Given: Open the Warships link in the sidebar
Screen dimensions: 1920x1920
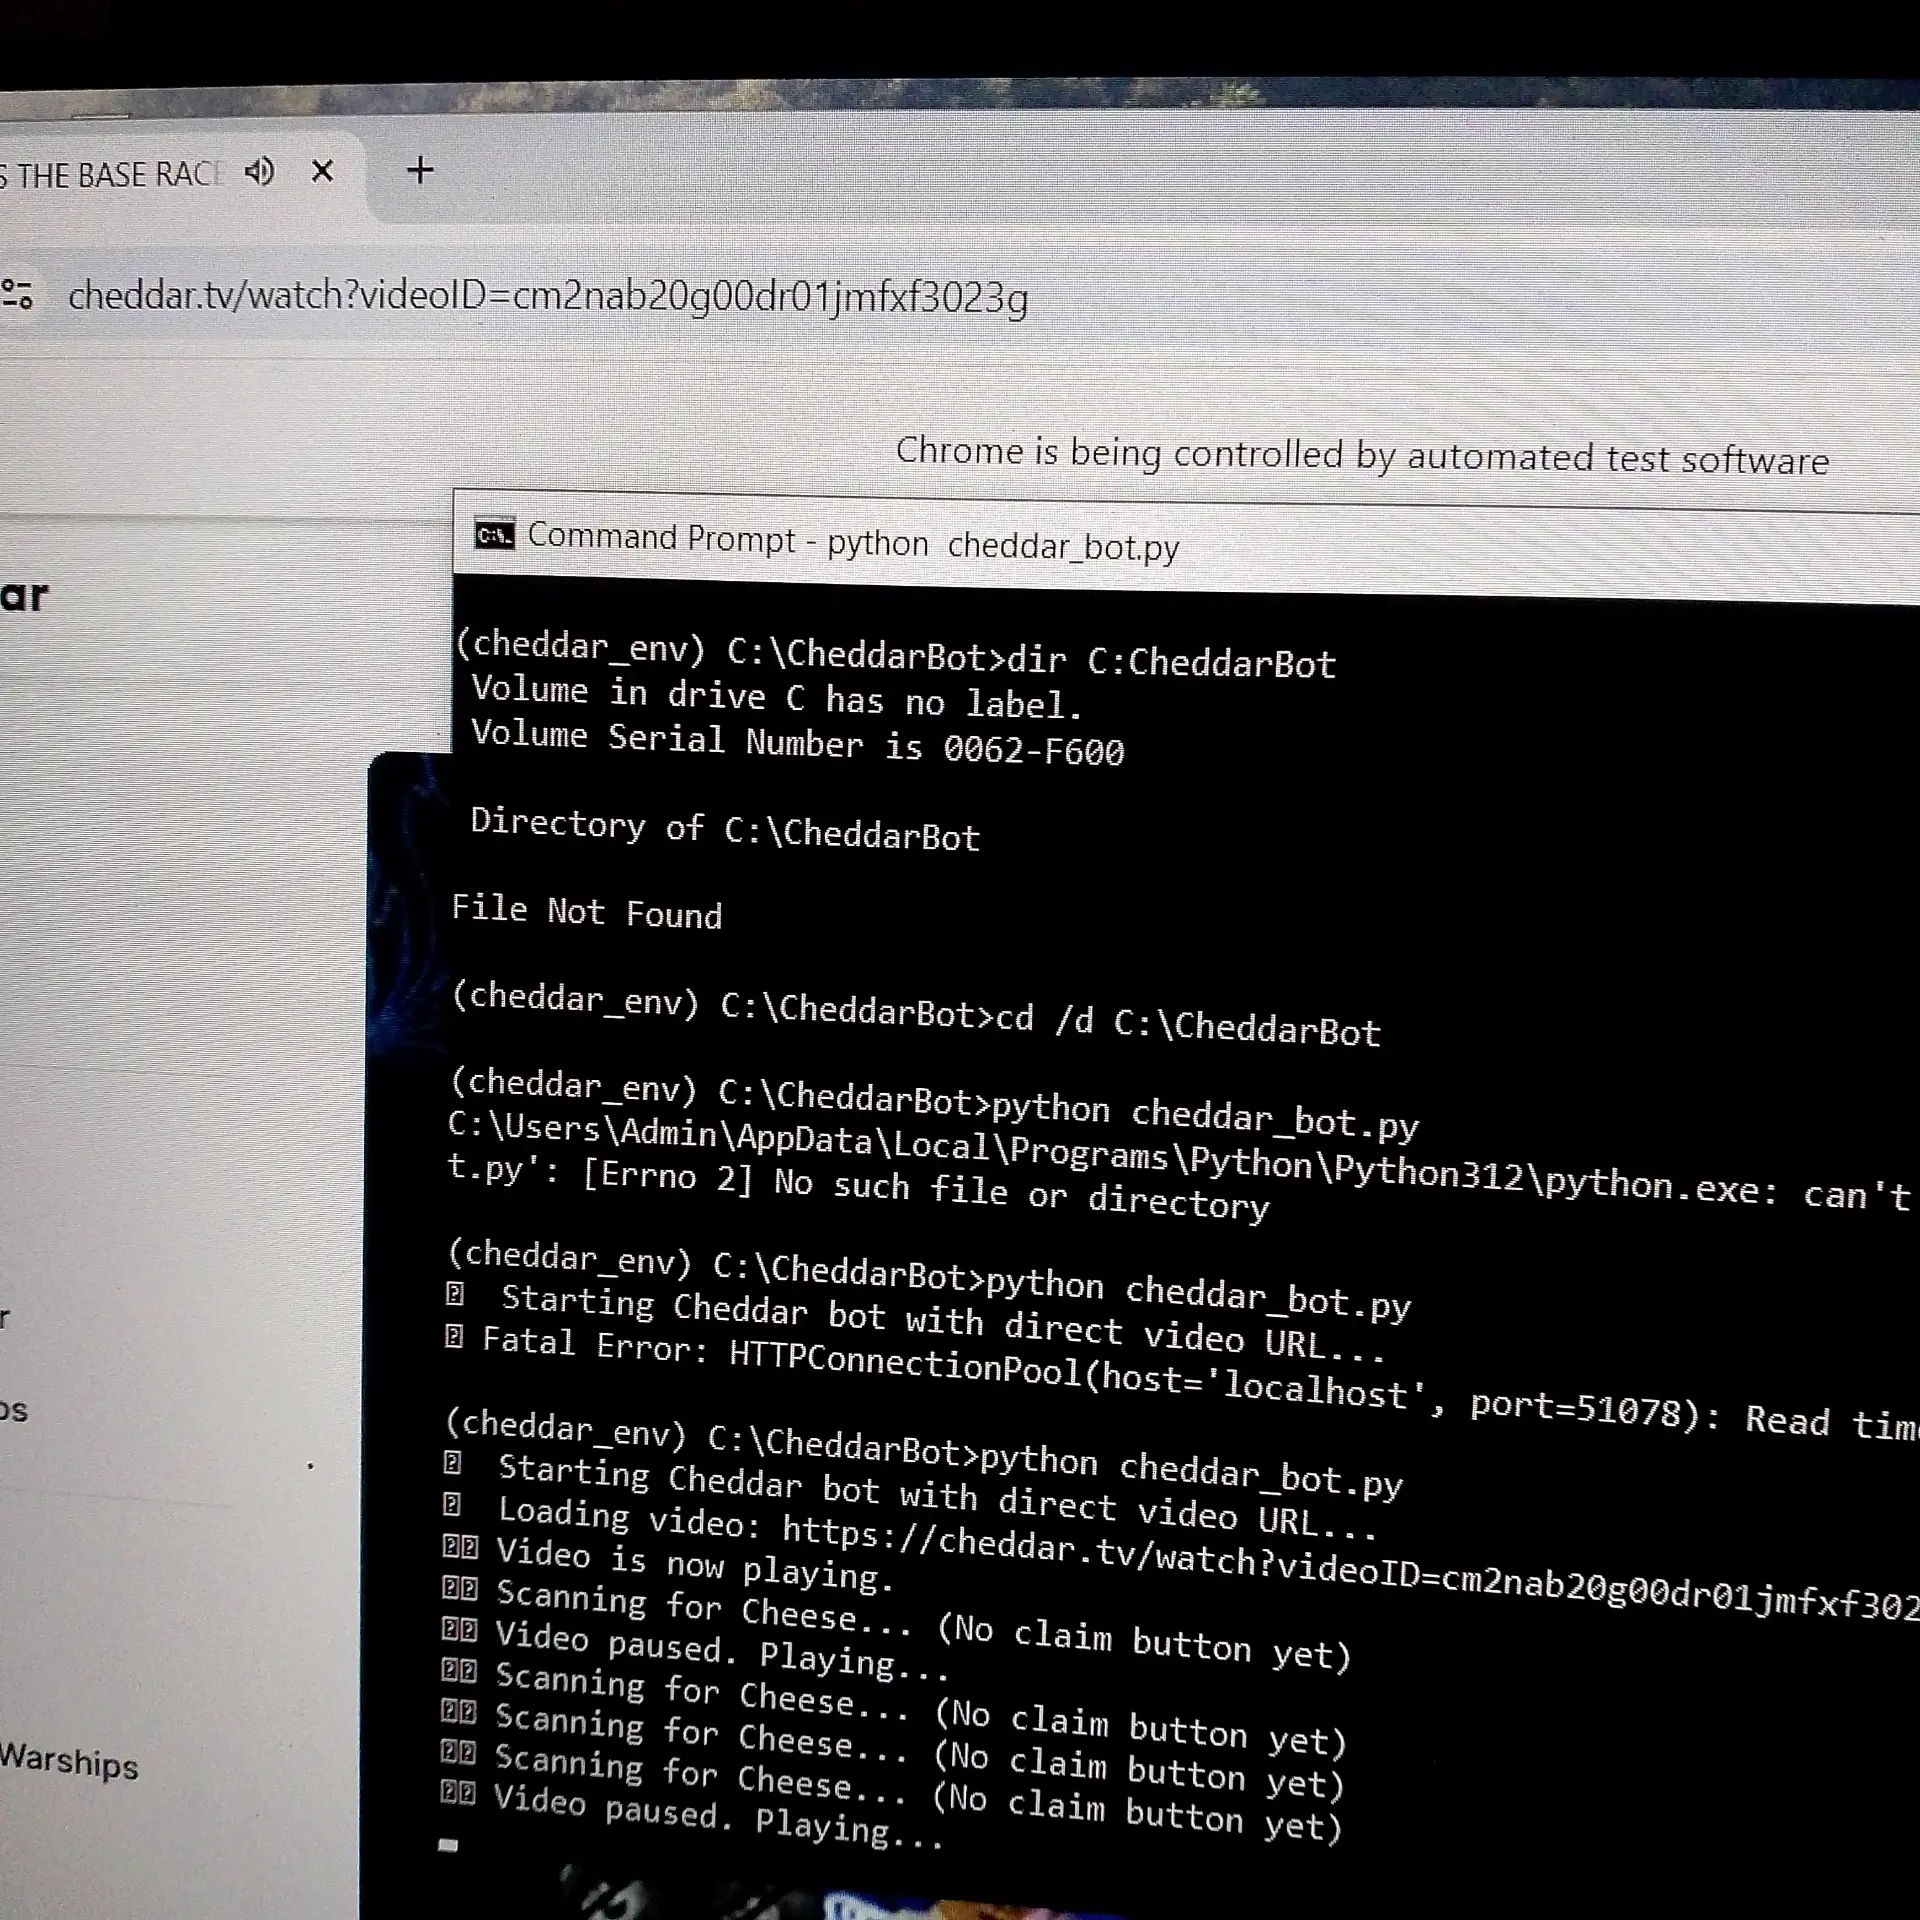Looking at the screenshot, I should pyautogui.click(x=69, y=1760).
